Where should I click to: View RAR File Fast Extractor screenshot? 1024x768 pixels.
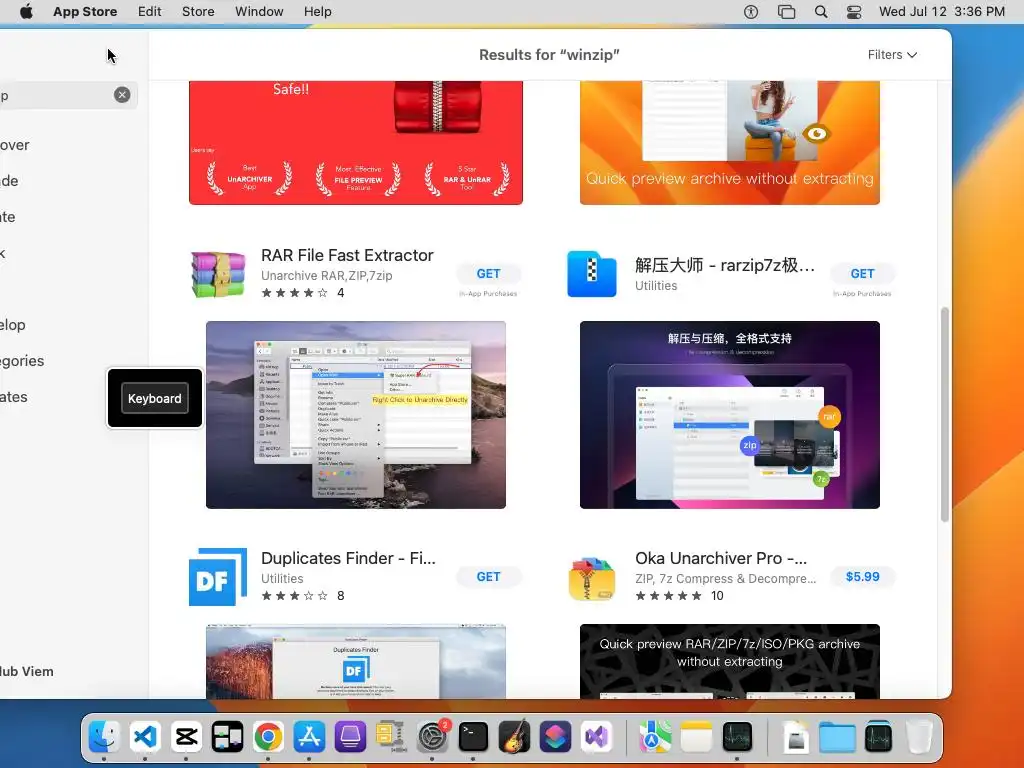[x=356, y=415]
